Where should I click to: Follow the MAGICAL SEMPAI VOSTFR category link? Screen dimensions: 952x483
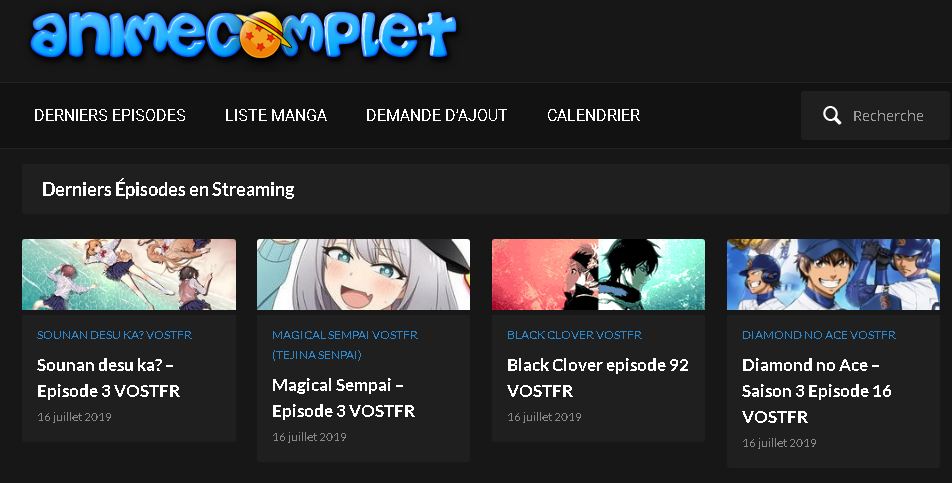[345, 345]
